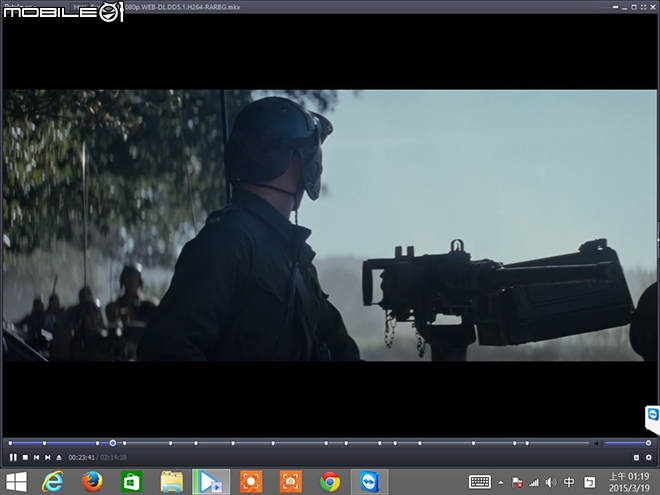Open player control panel gear icon
The width and height of the screenshot is (660, 495).
649,458
